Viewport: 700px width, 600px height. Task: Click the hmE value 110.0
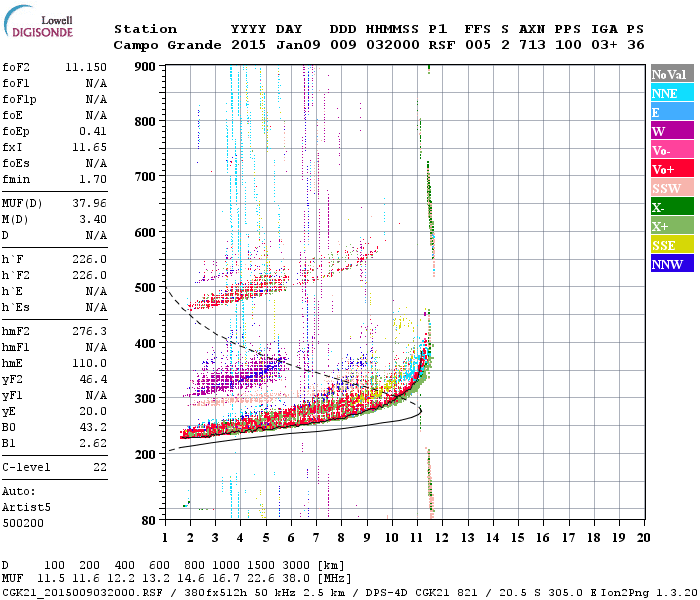pos(89,363)
